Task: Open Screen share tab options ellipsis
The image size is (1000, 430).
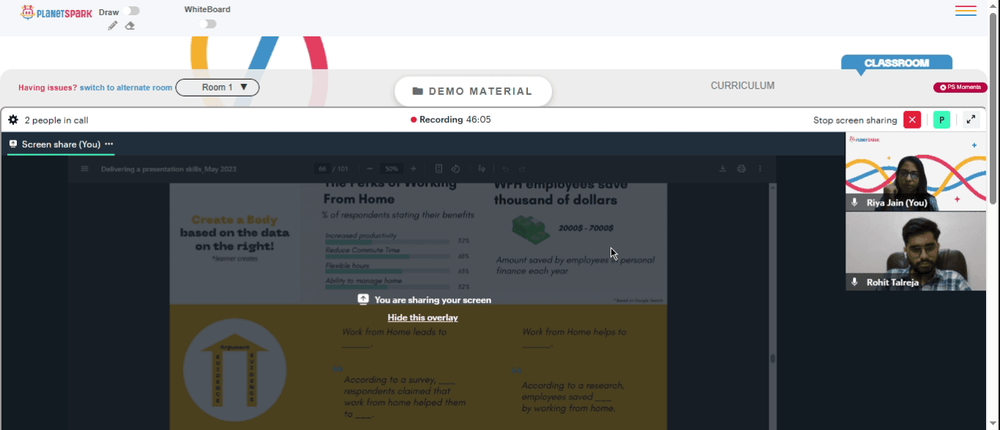Action: (x=109, y=144)
